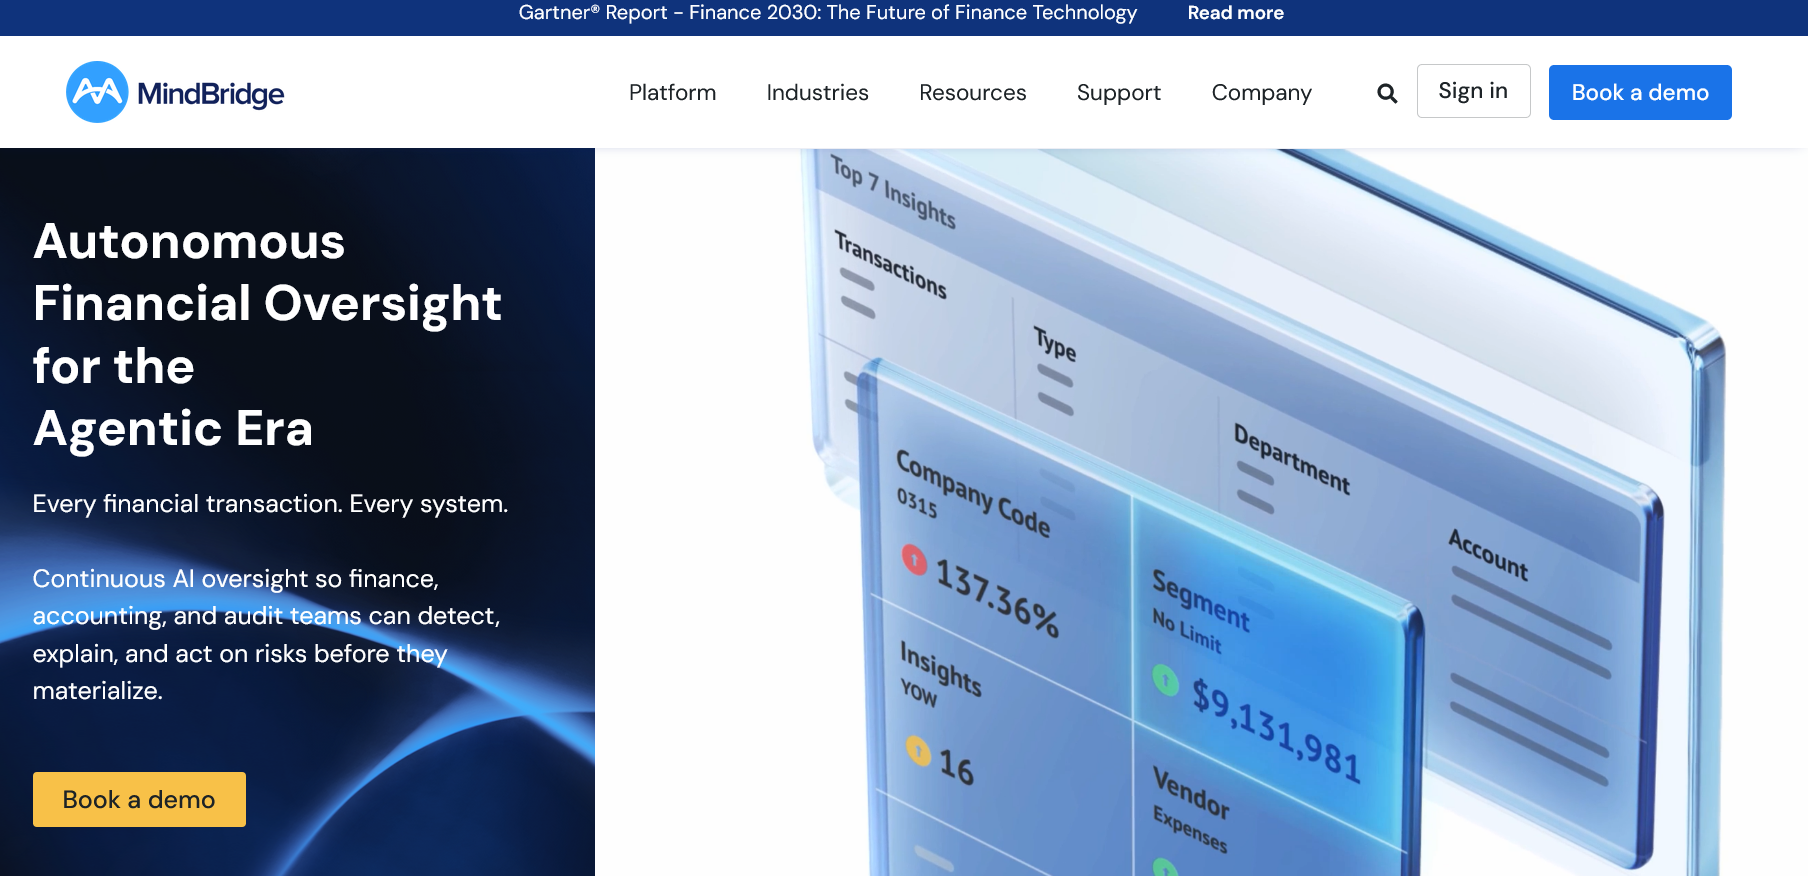Open the Resources menu
Screen dimensions: 1808x876
pyautogui.click(x=972, y=92)
